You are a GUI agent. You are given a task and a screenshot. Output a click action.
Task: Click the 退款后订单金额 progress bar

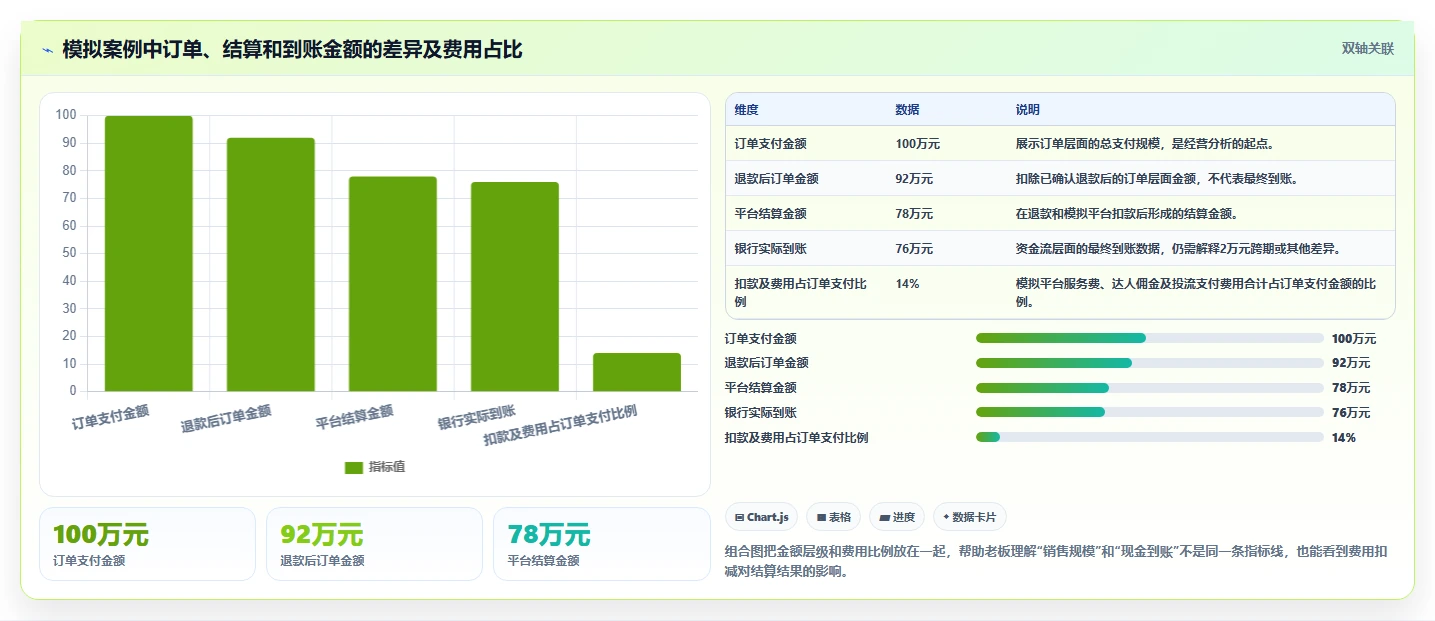1150,363
